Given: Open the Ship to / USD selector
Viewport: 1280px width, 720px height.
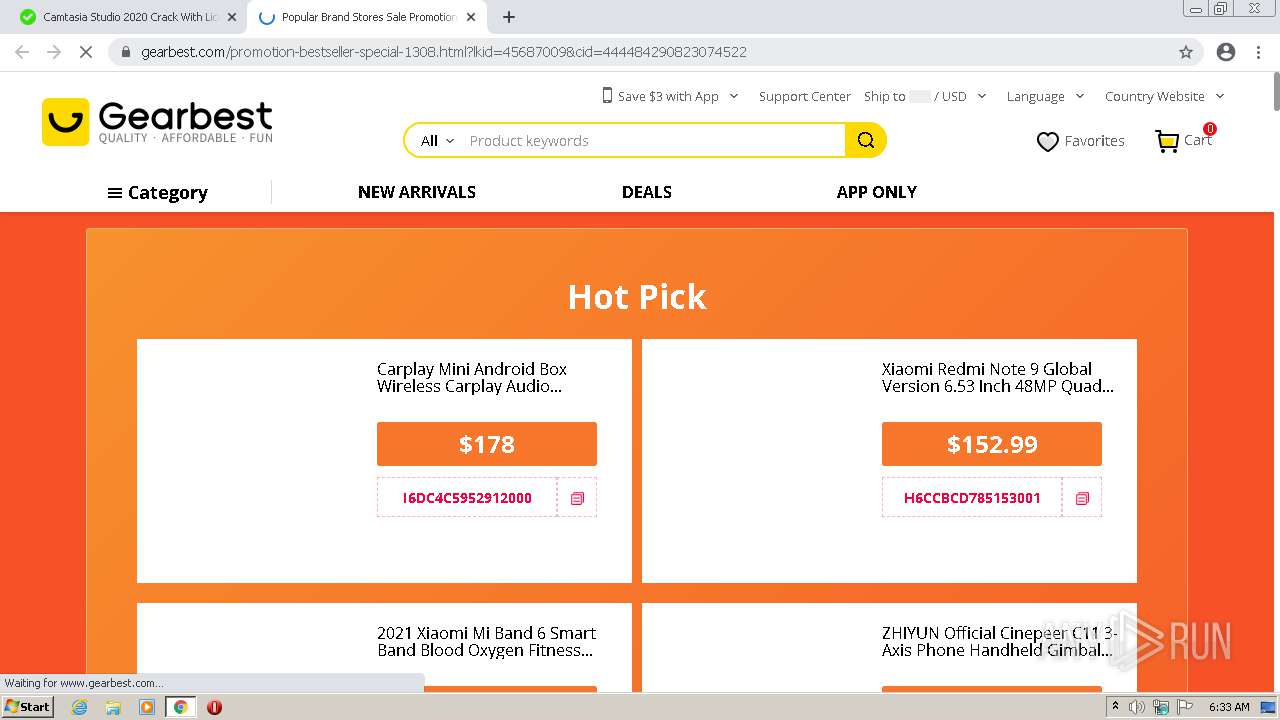Looking at the screenshot, I should 925,96.
